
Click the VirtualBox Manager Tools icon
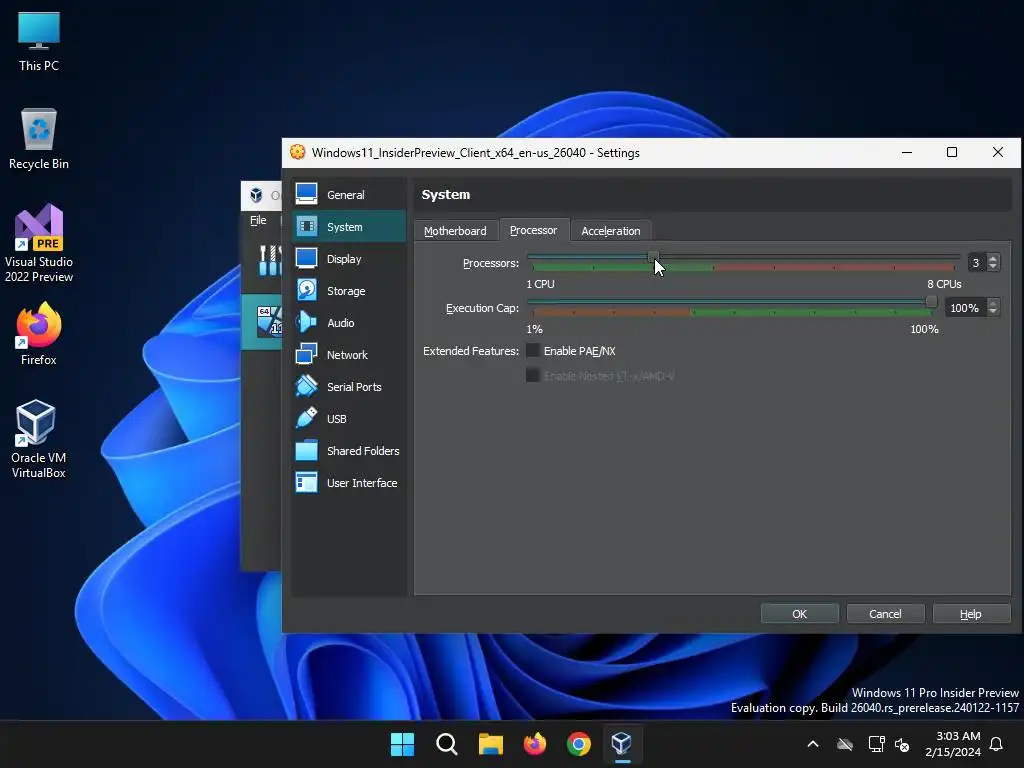pyautogui.click(x=269, y=260)
